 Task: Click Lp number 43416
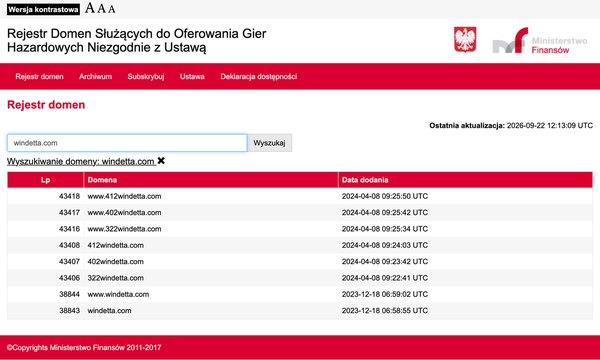(69, 229)
